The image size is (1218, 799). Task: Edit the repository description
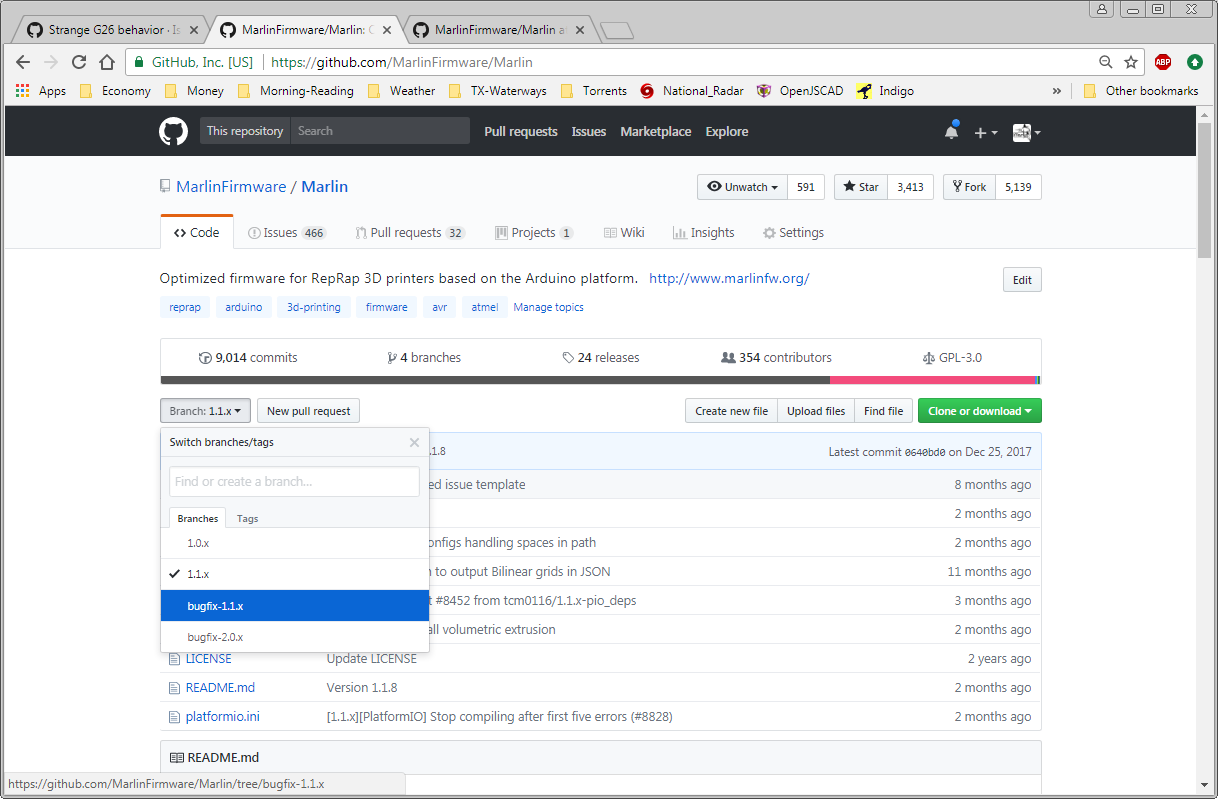pos(1022,280)
